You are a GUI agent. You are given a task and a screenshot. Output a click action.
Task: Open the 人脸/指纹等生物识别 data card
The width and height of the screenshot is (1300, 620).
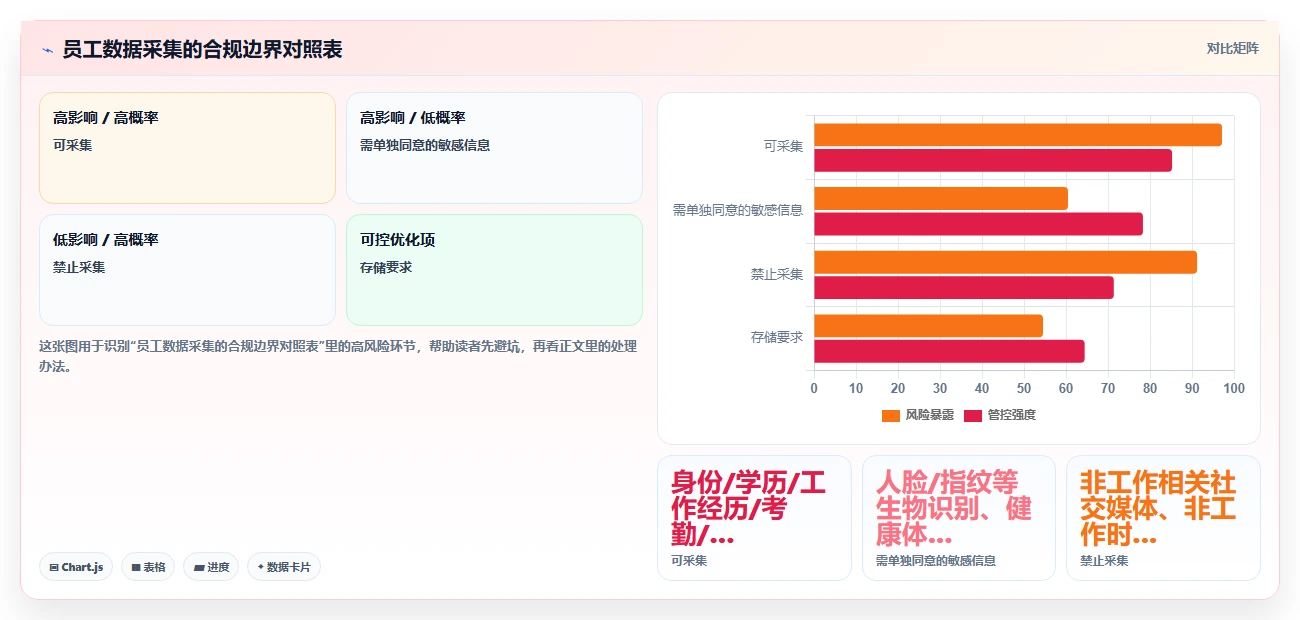(958, 518)
